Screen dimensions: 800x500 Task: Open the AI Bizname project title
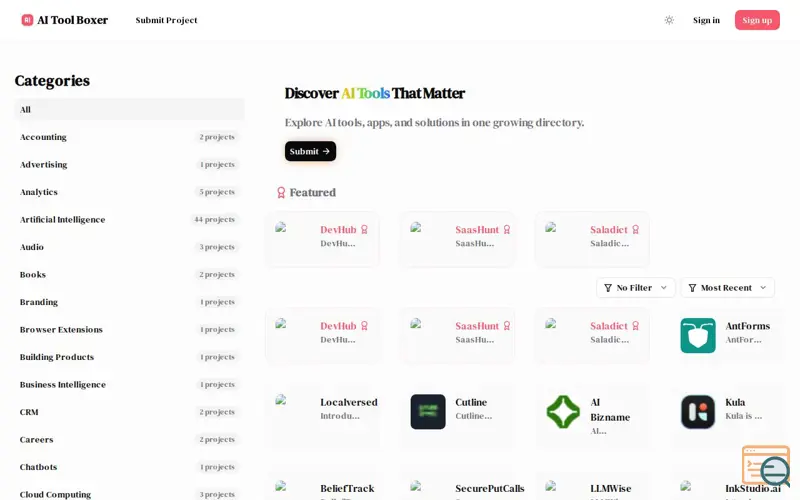tap(610, 410)
